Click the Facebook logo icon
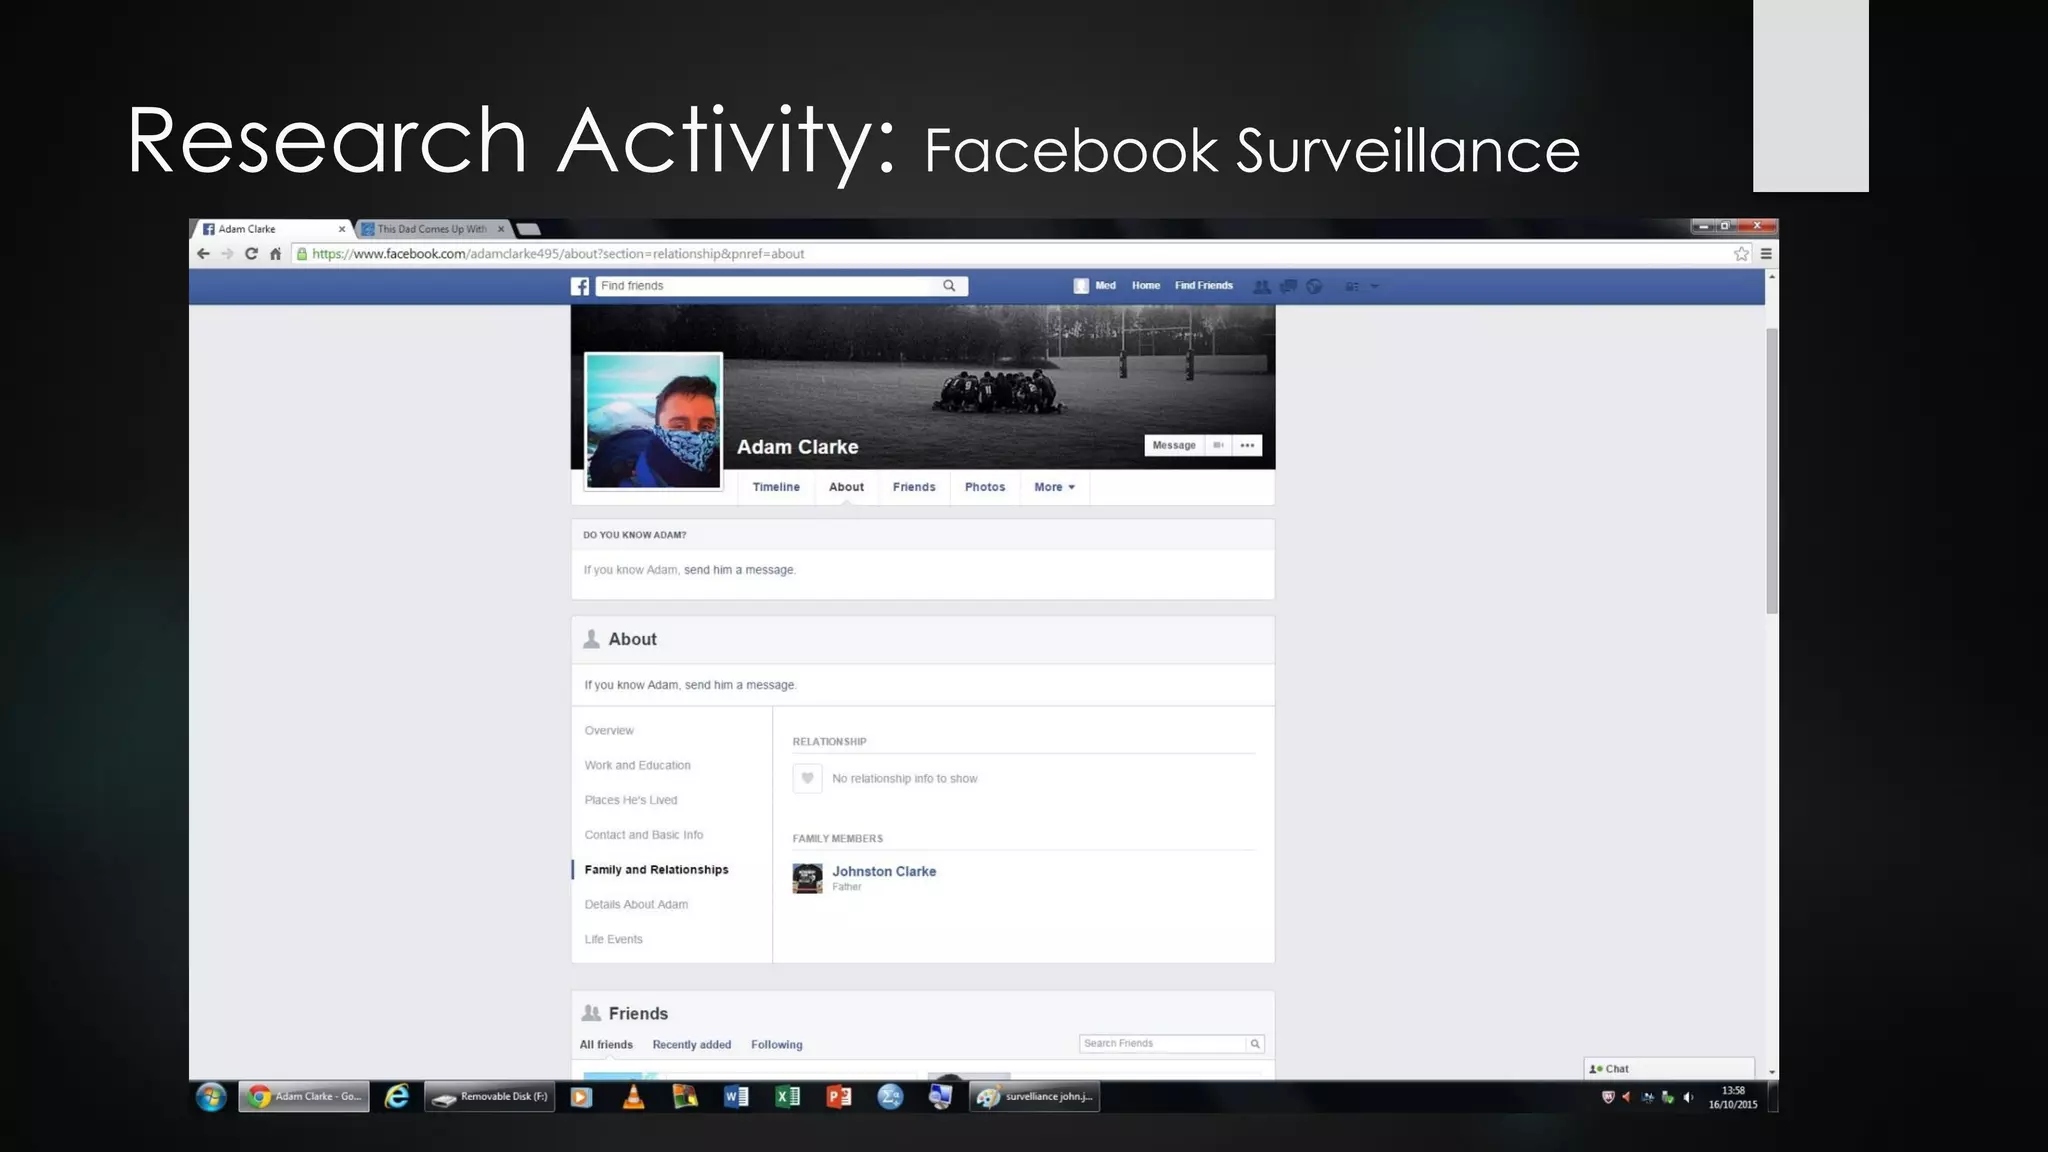The width and height of the screenshot is (2048, 1152). 580,286
